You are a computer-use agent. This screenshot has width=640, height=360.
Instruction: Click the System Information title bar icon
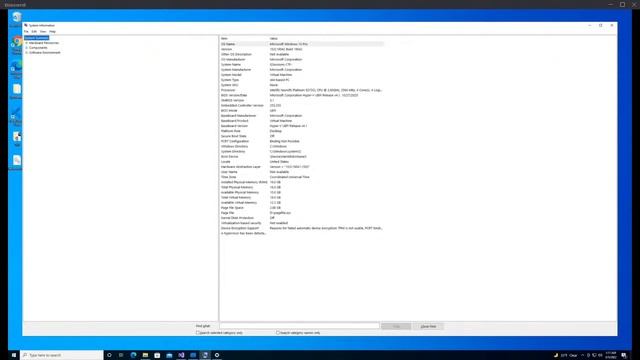coord(26,25)
